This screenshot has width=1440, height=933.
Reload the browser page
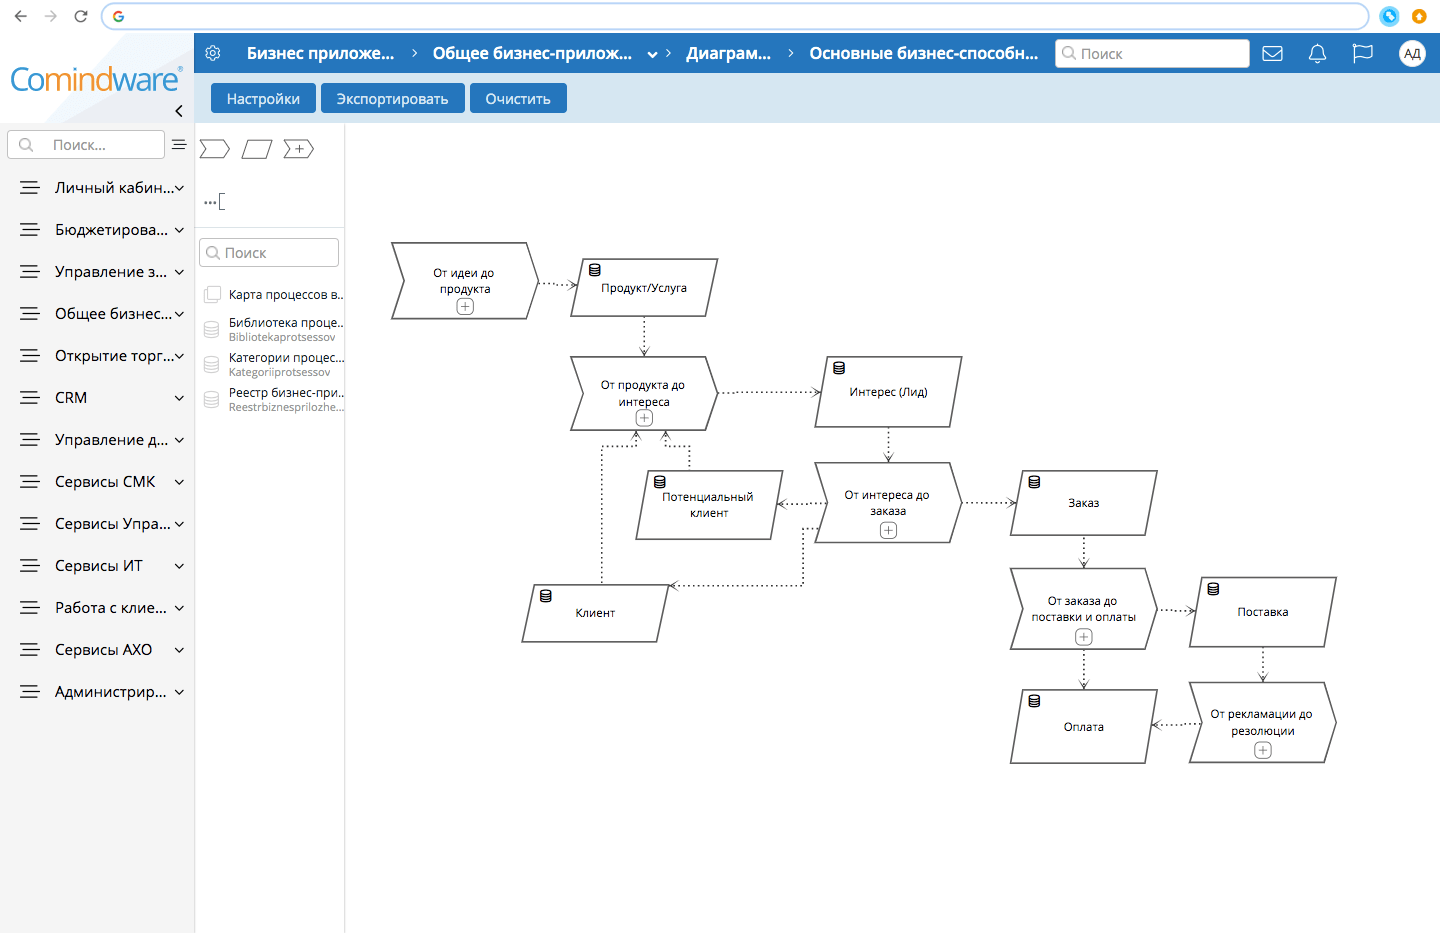click(81, 16)
